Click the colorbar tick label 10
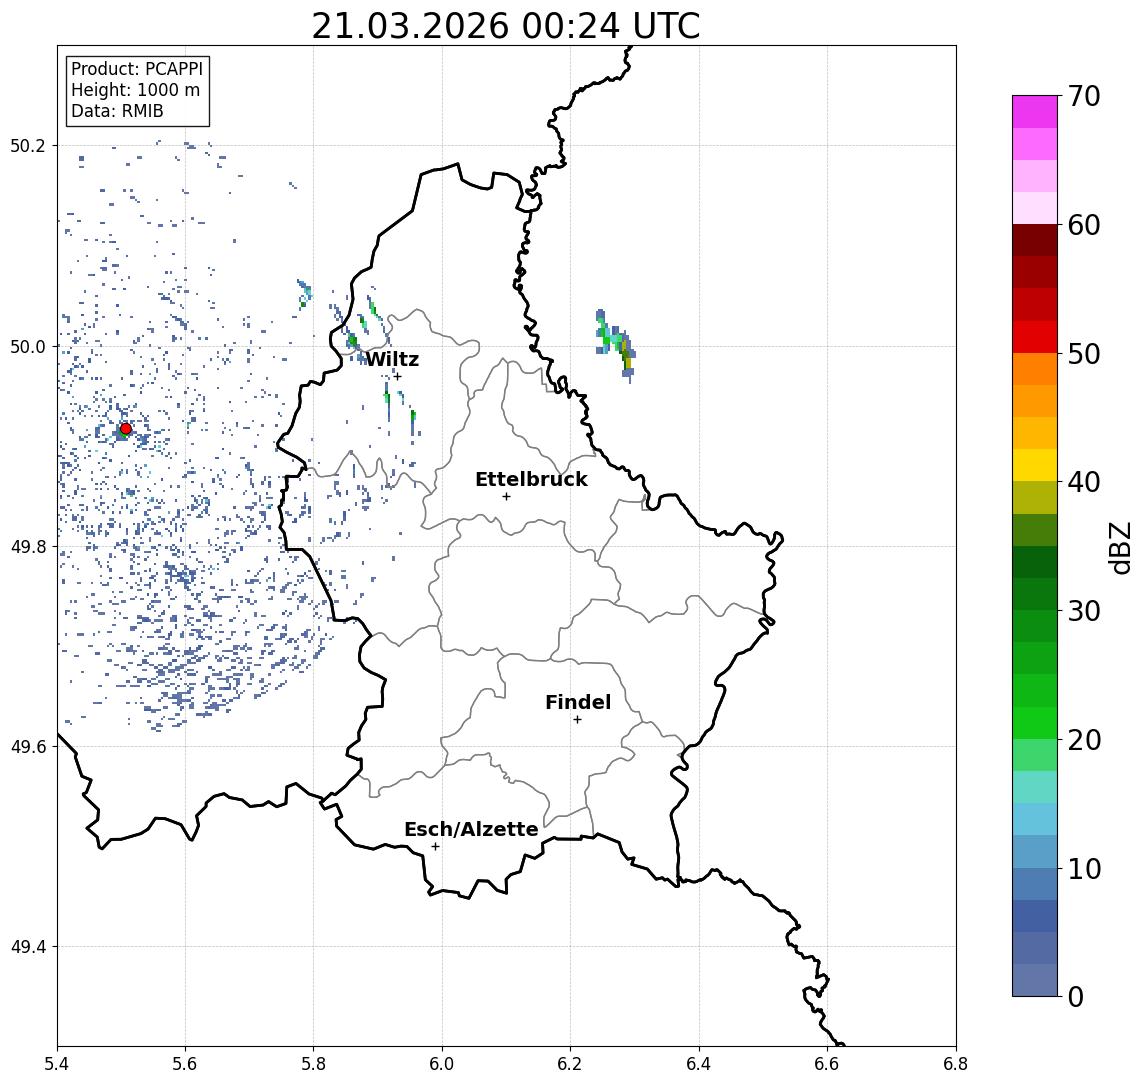This screenshot has width=1145, height=1084. click(x=1083, y=868)
